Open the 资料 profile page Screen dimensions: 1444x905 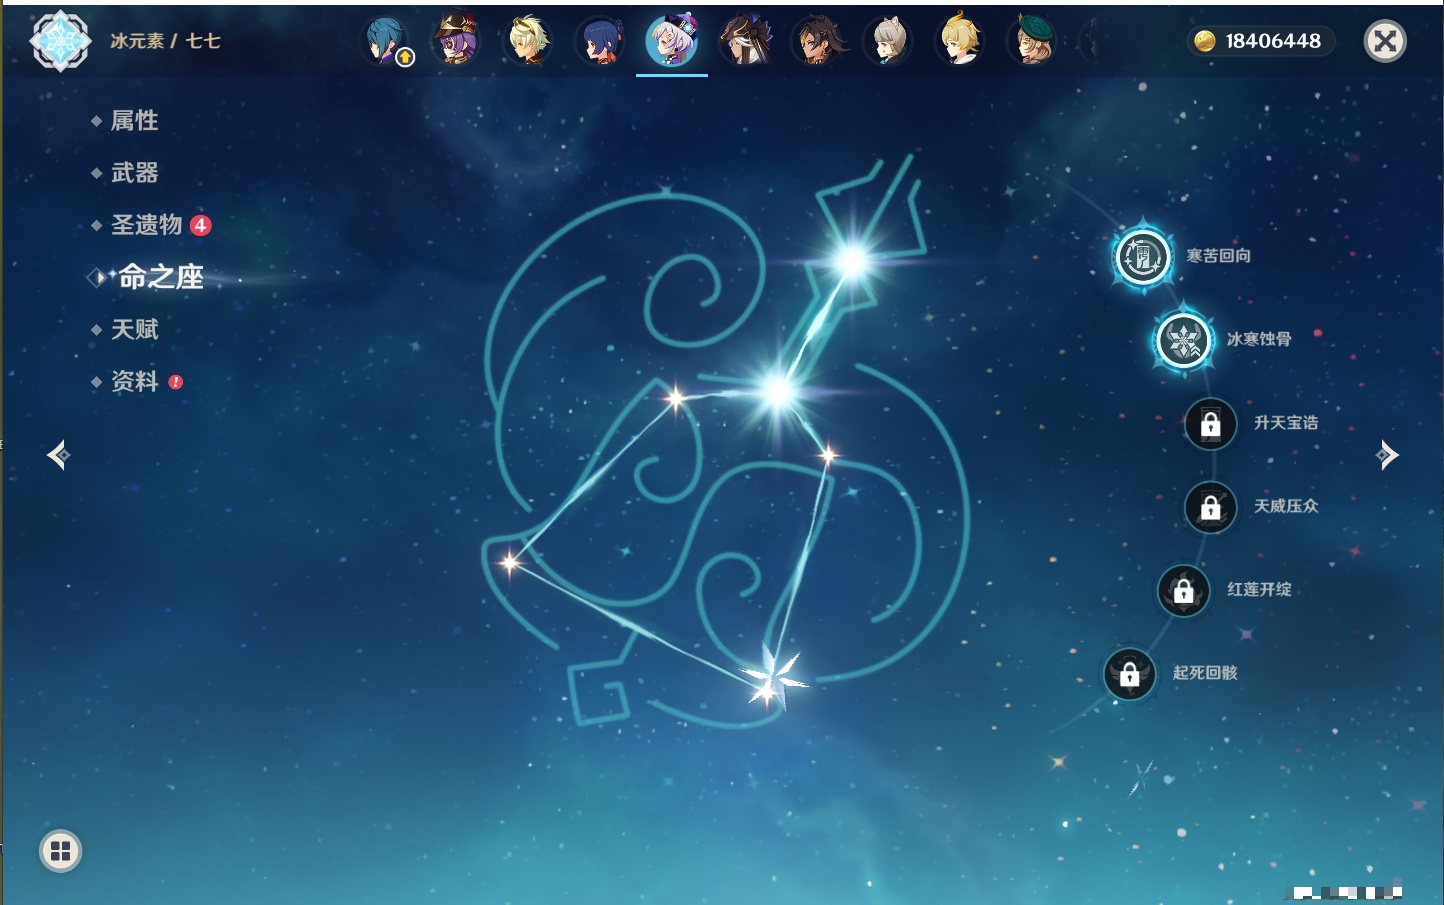click(x=134, y=381)
